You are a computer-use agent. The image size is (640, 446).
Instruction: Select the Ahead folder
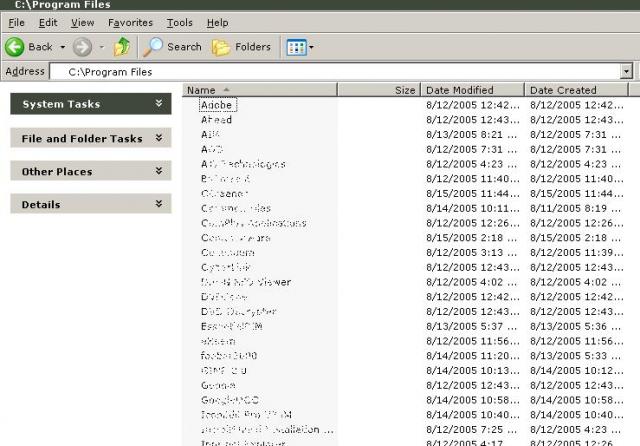pos(216,120)
